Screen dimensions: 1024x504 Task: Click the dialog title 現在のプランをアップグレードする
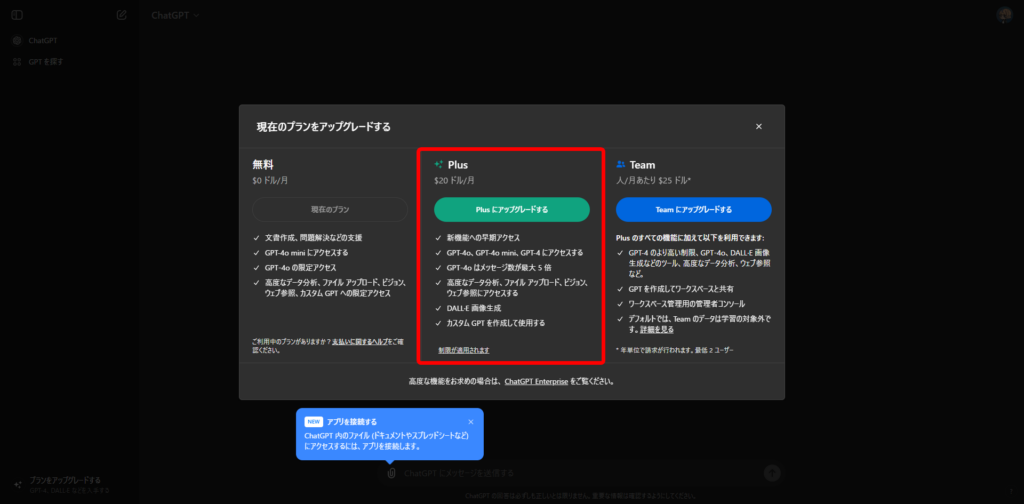click(x=324, y=127)
